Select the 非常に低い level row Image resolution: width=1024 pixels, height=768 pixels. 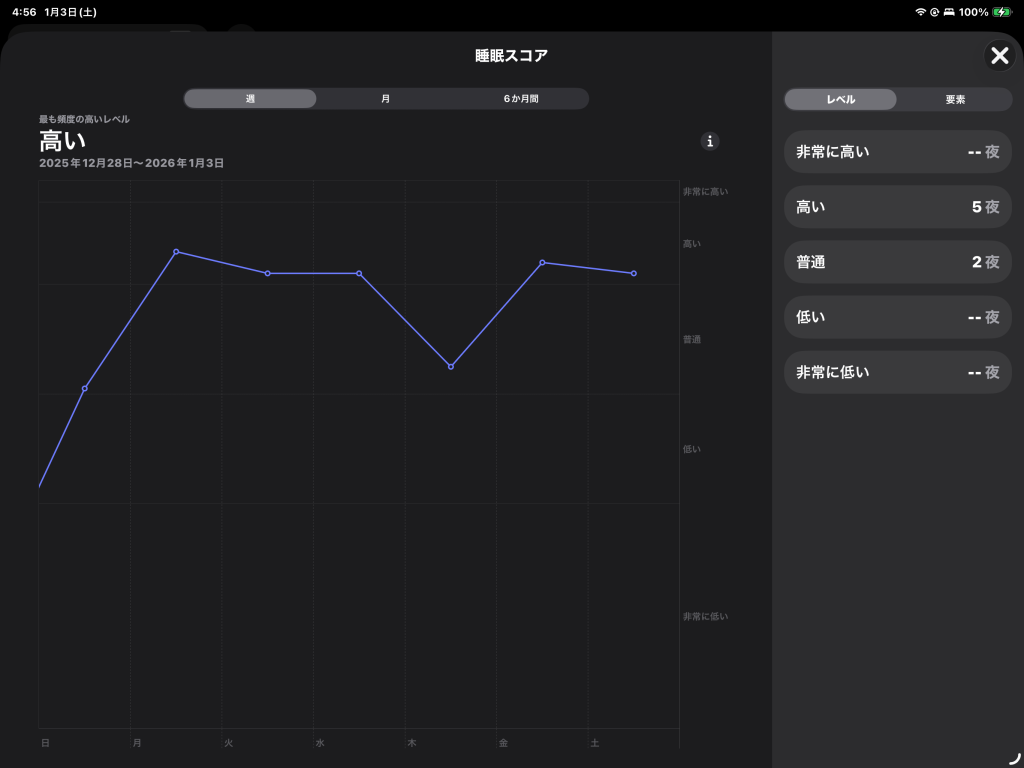tap(897, 372)
